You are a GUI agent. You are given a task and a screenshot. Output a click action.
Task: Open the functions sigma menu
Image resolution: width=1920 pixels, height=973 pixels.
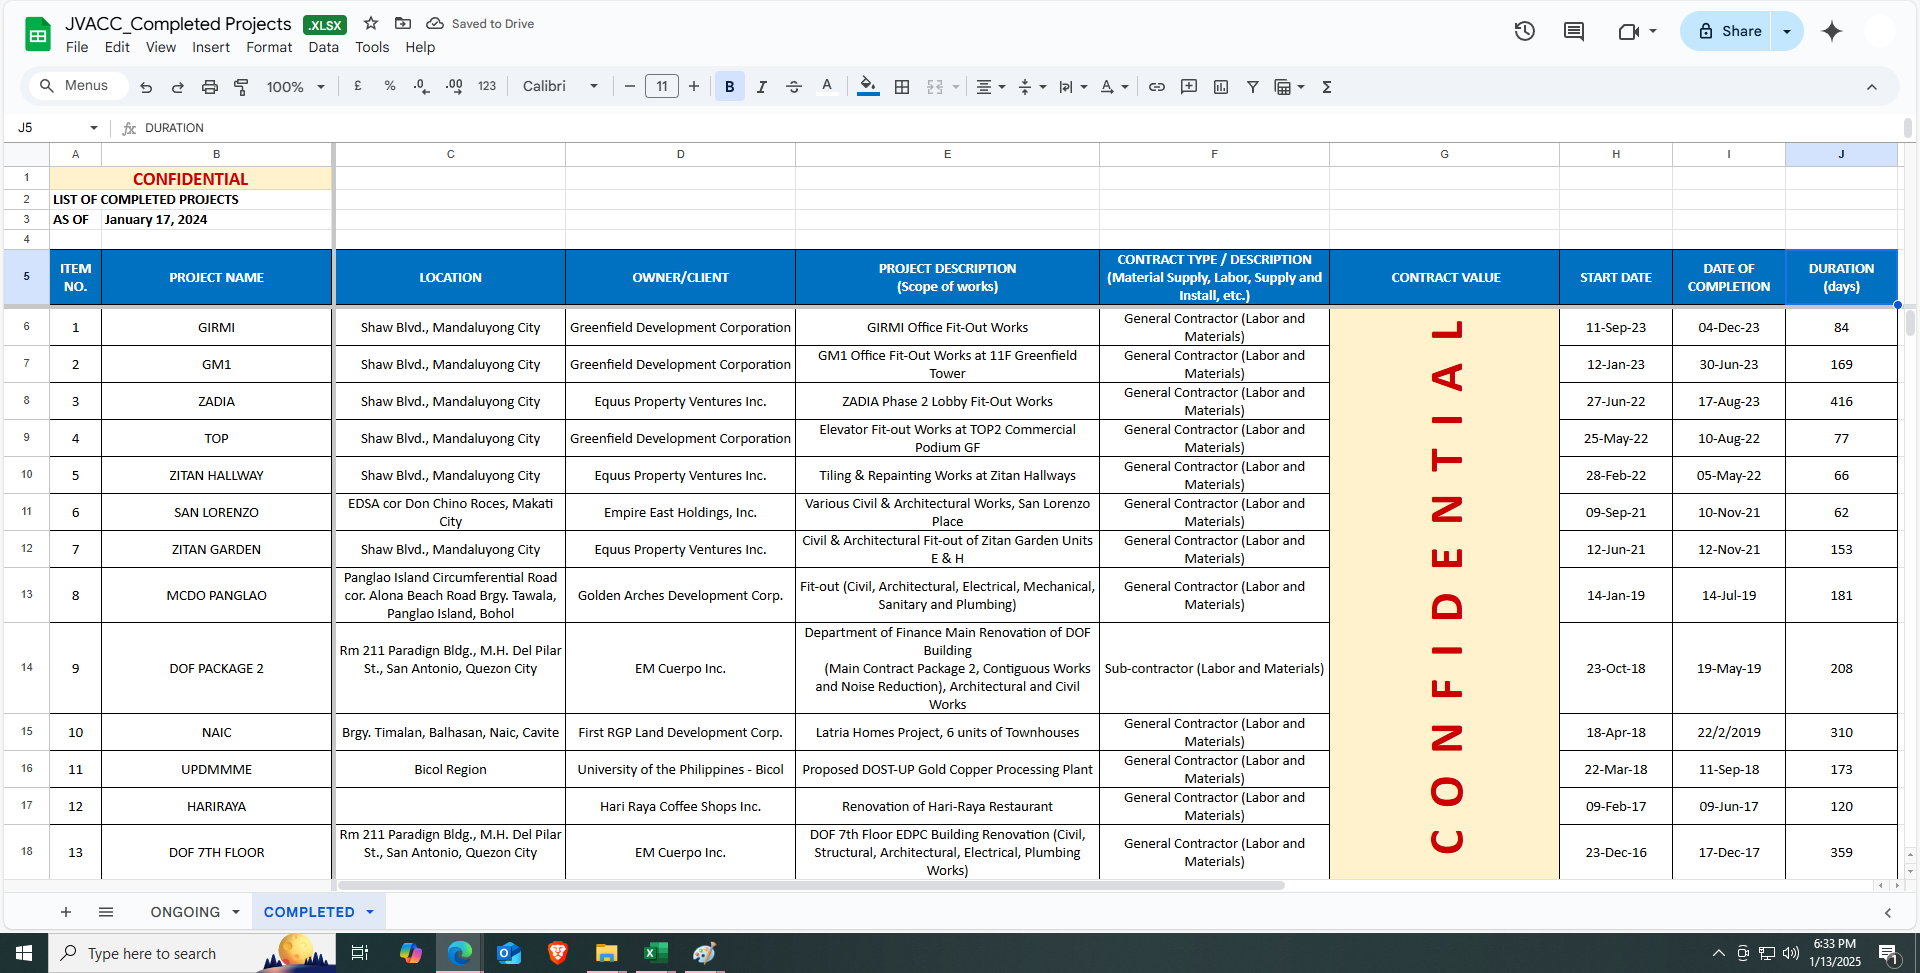click(x=1327, y=87)
